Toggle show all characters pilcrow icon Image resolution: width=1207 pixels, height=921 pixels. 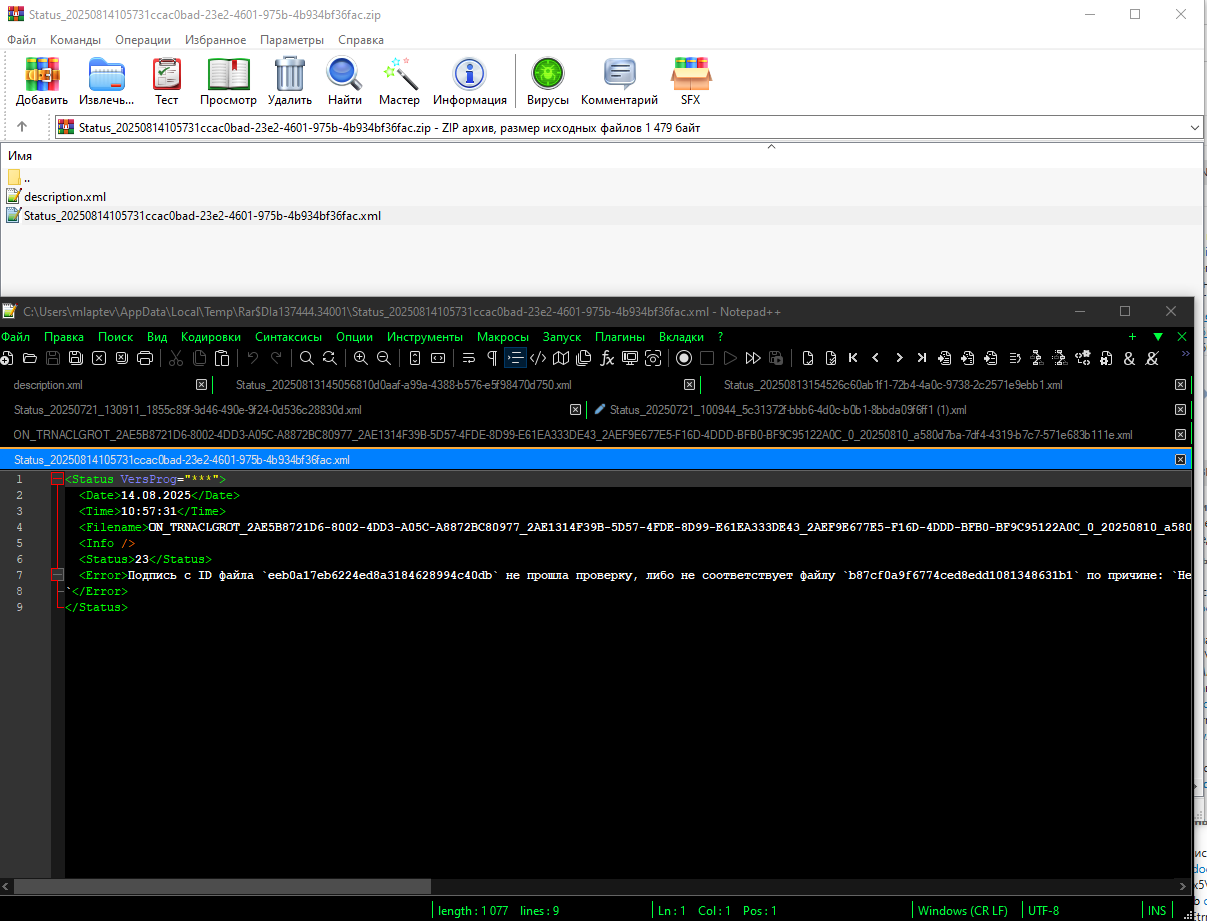coord(491,358)
